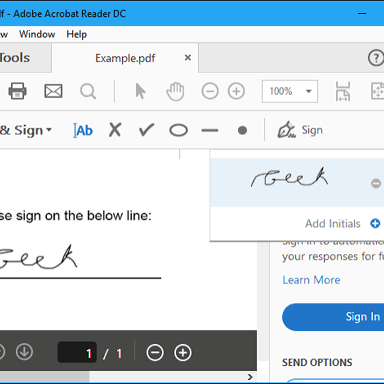The height and width of the screenshot is (384, 384).
Task: Select the crossmark X tool
Action: [x=115, y=130]
